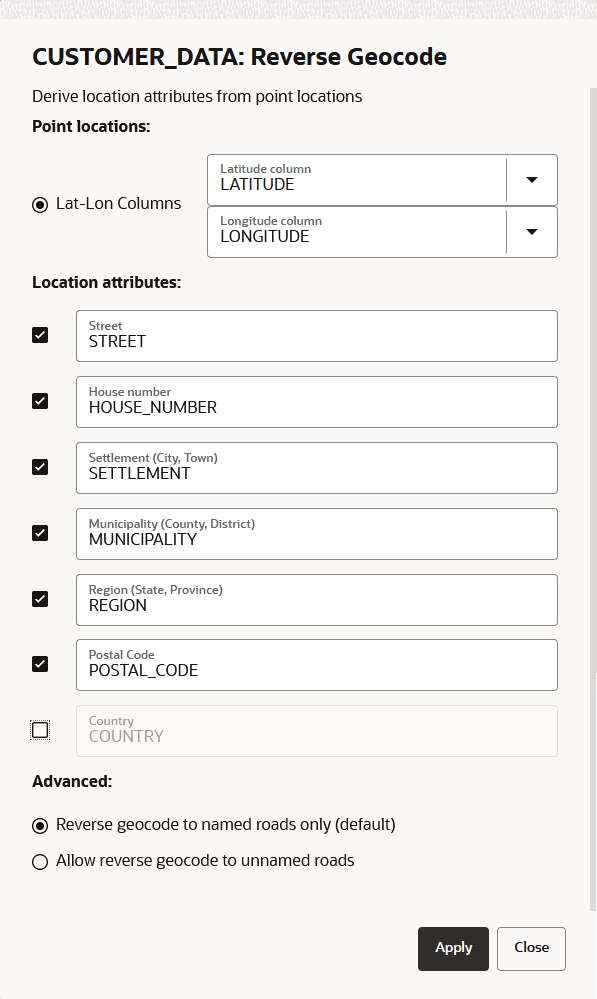597x999 pixels.
Task: Uncheck the Street attribute checkbox
Action: click(x=40, y=335)
